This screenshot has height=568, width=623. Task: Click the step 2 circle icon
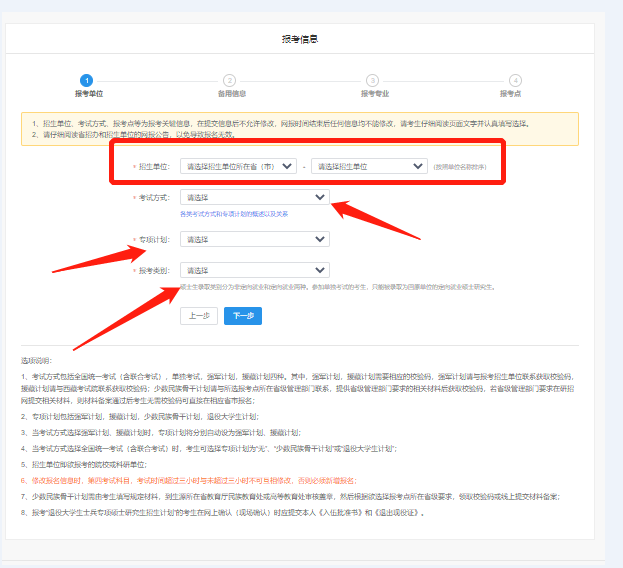coord(230,80)
